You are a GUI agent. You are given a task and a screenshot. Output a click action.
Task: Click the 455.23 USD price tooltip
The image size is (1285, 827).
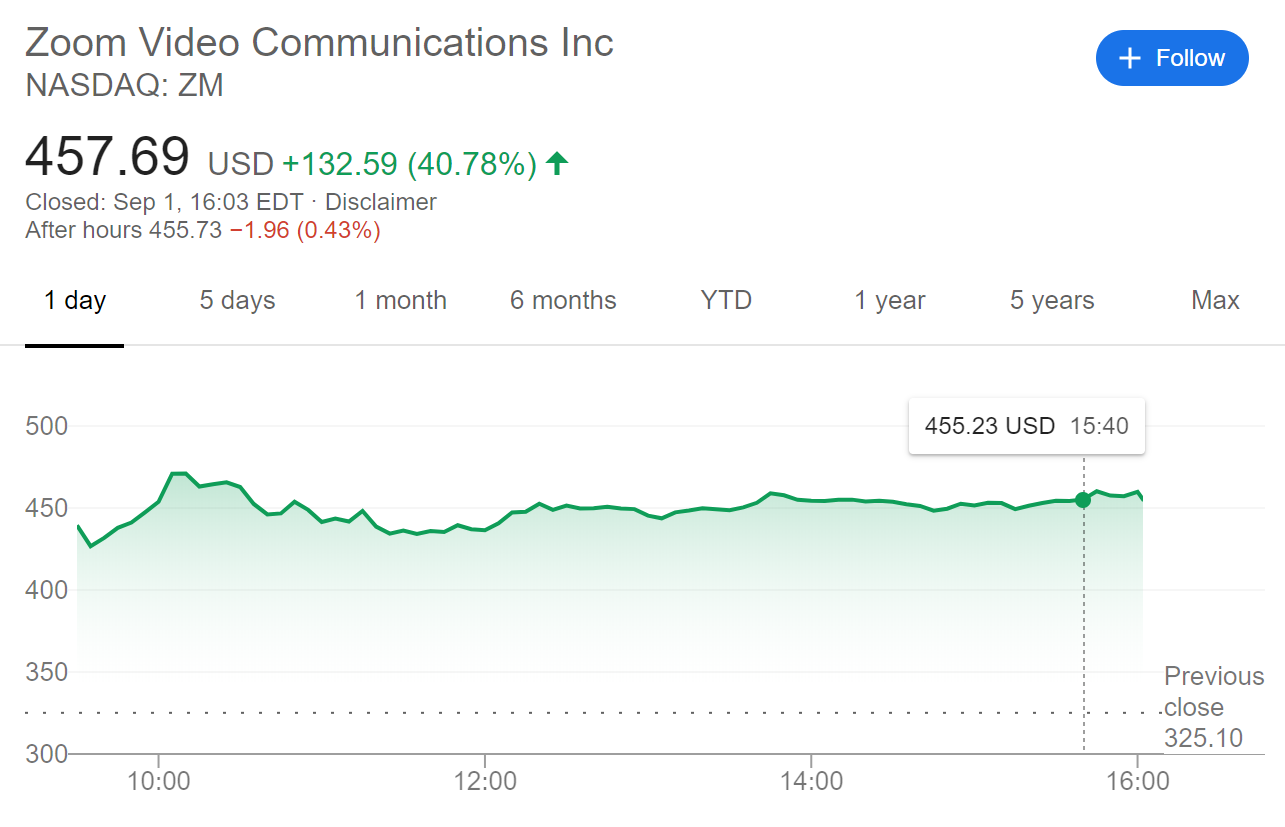click(x=1025, y=425)
